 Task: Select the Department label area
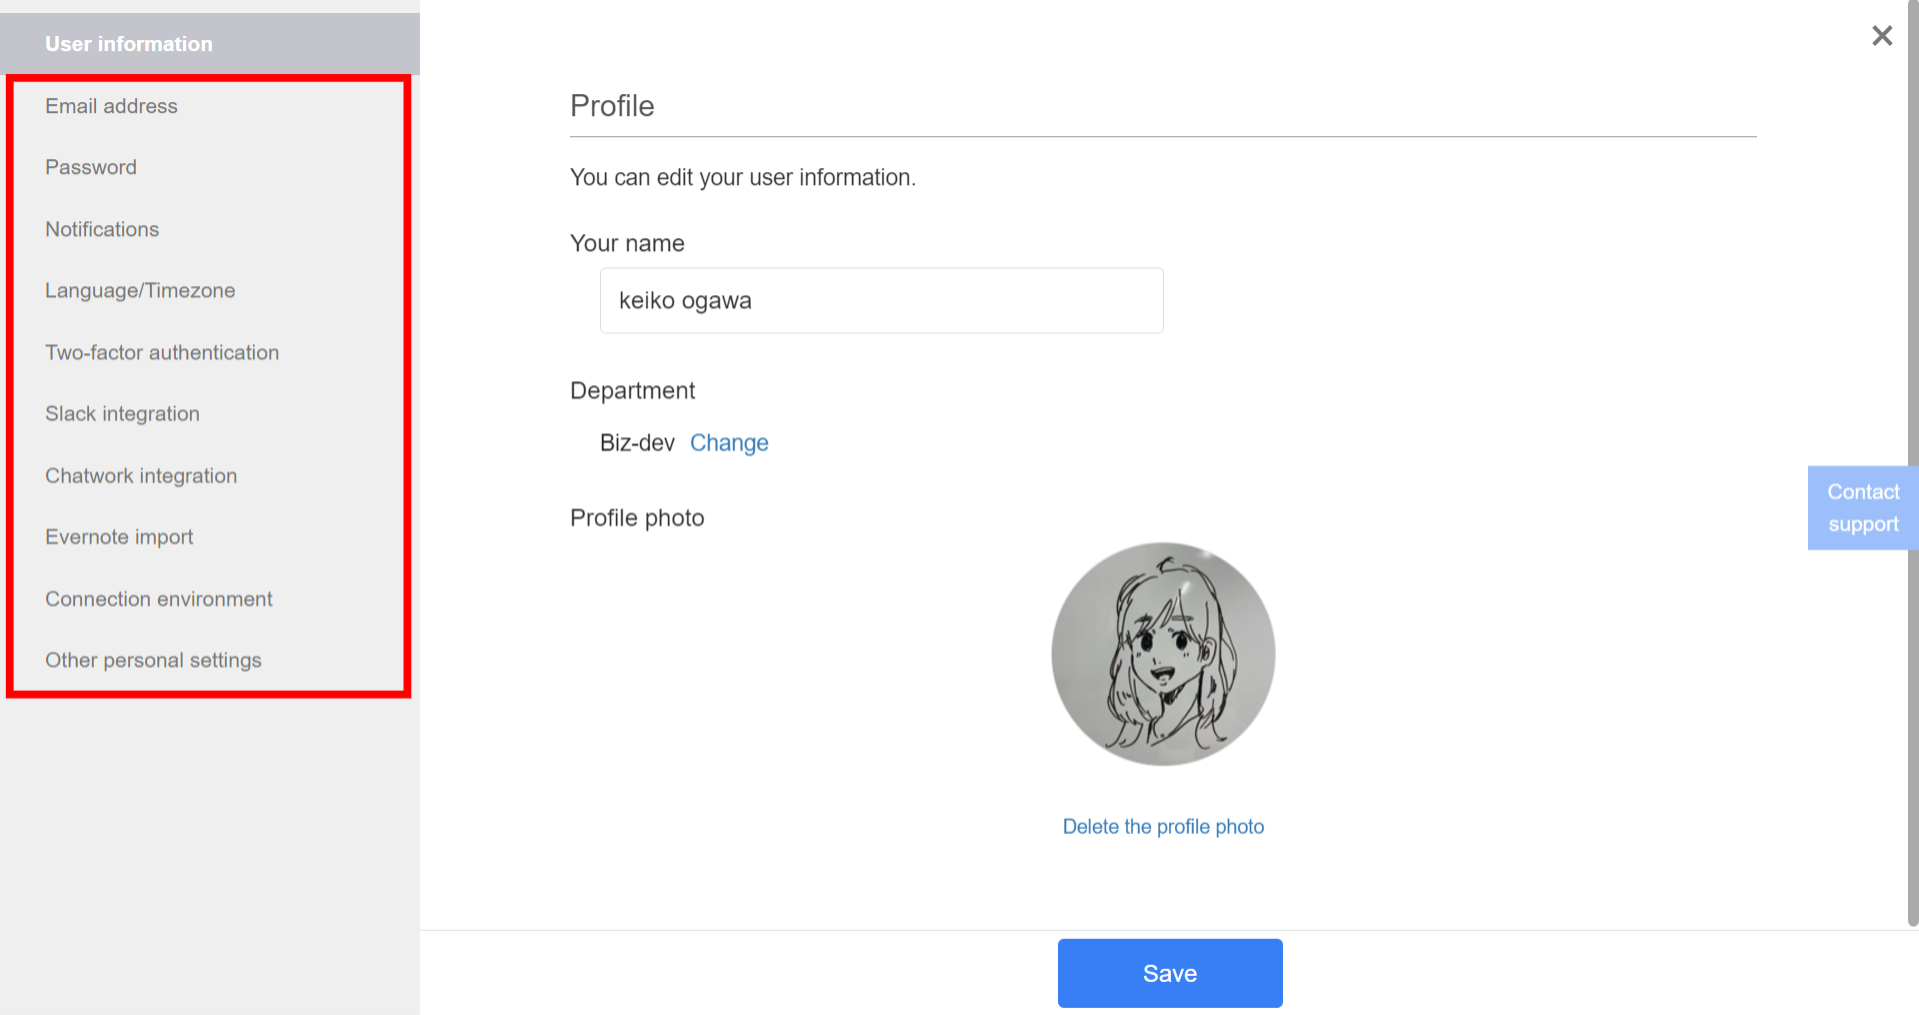[x=632, y=390]
